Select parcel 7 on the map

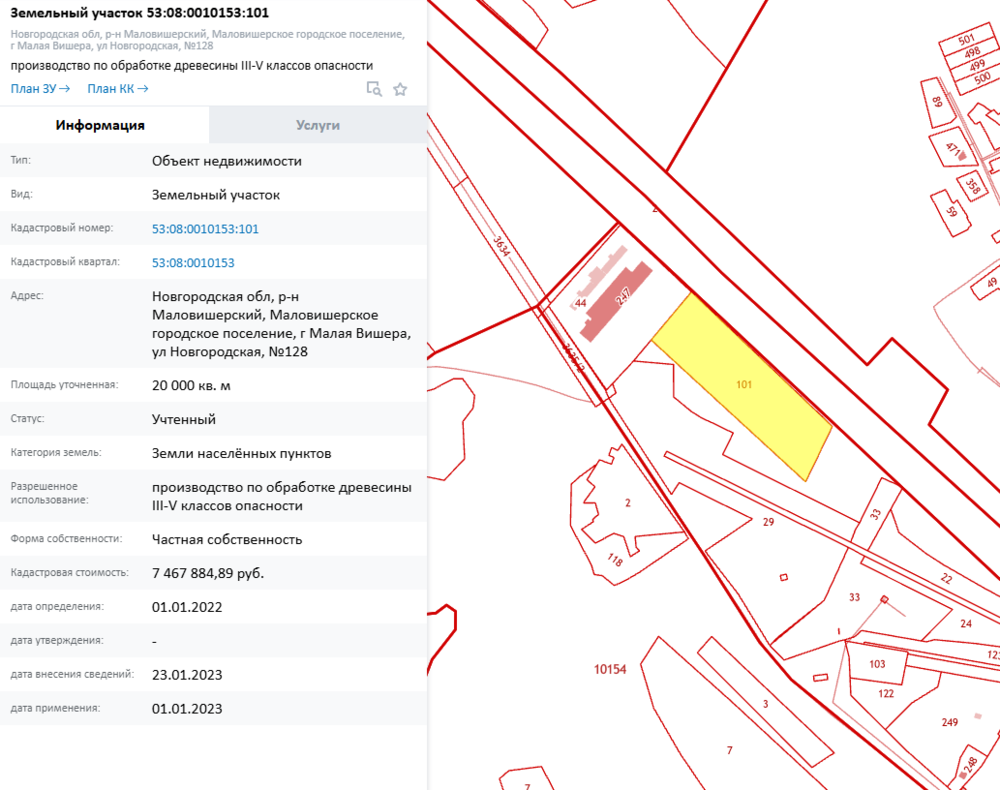[x=729, y=750]
